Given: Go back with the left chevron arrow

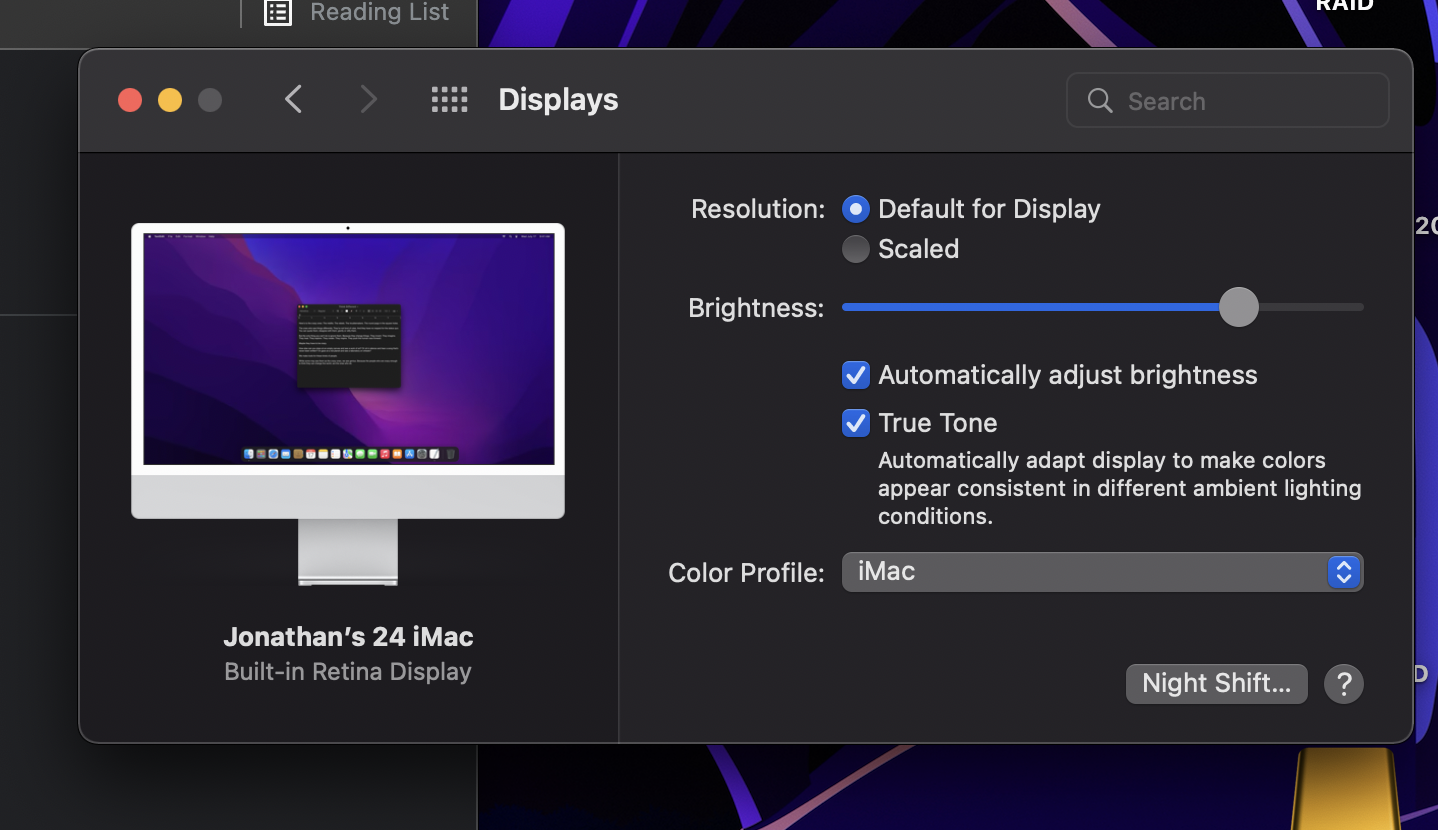Looking at the screenshot, I should click(x=293, y=100).
